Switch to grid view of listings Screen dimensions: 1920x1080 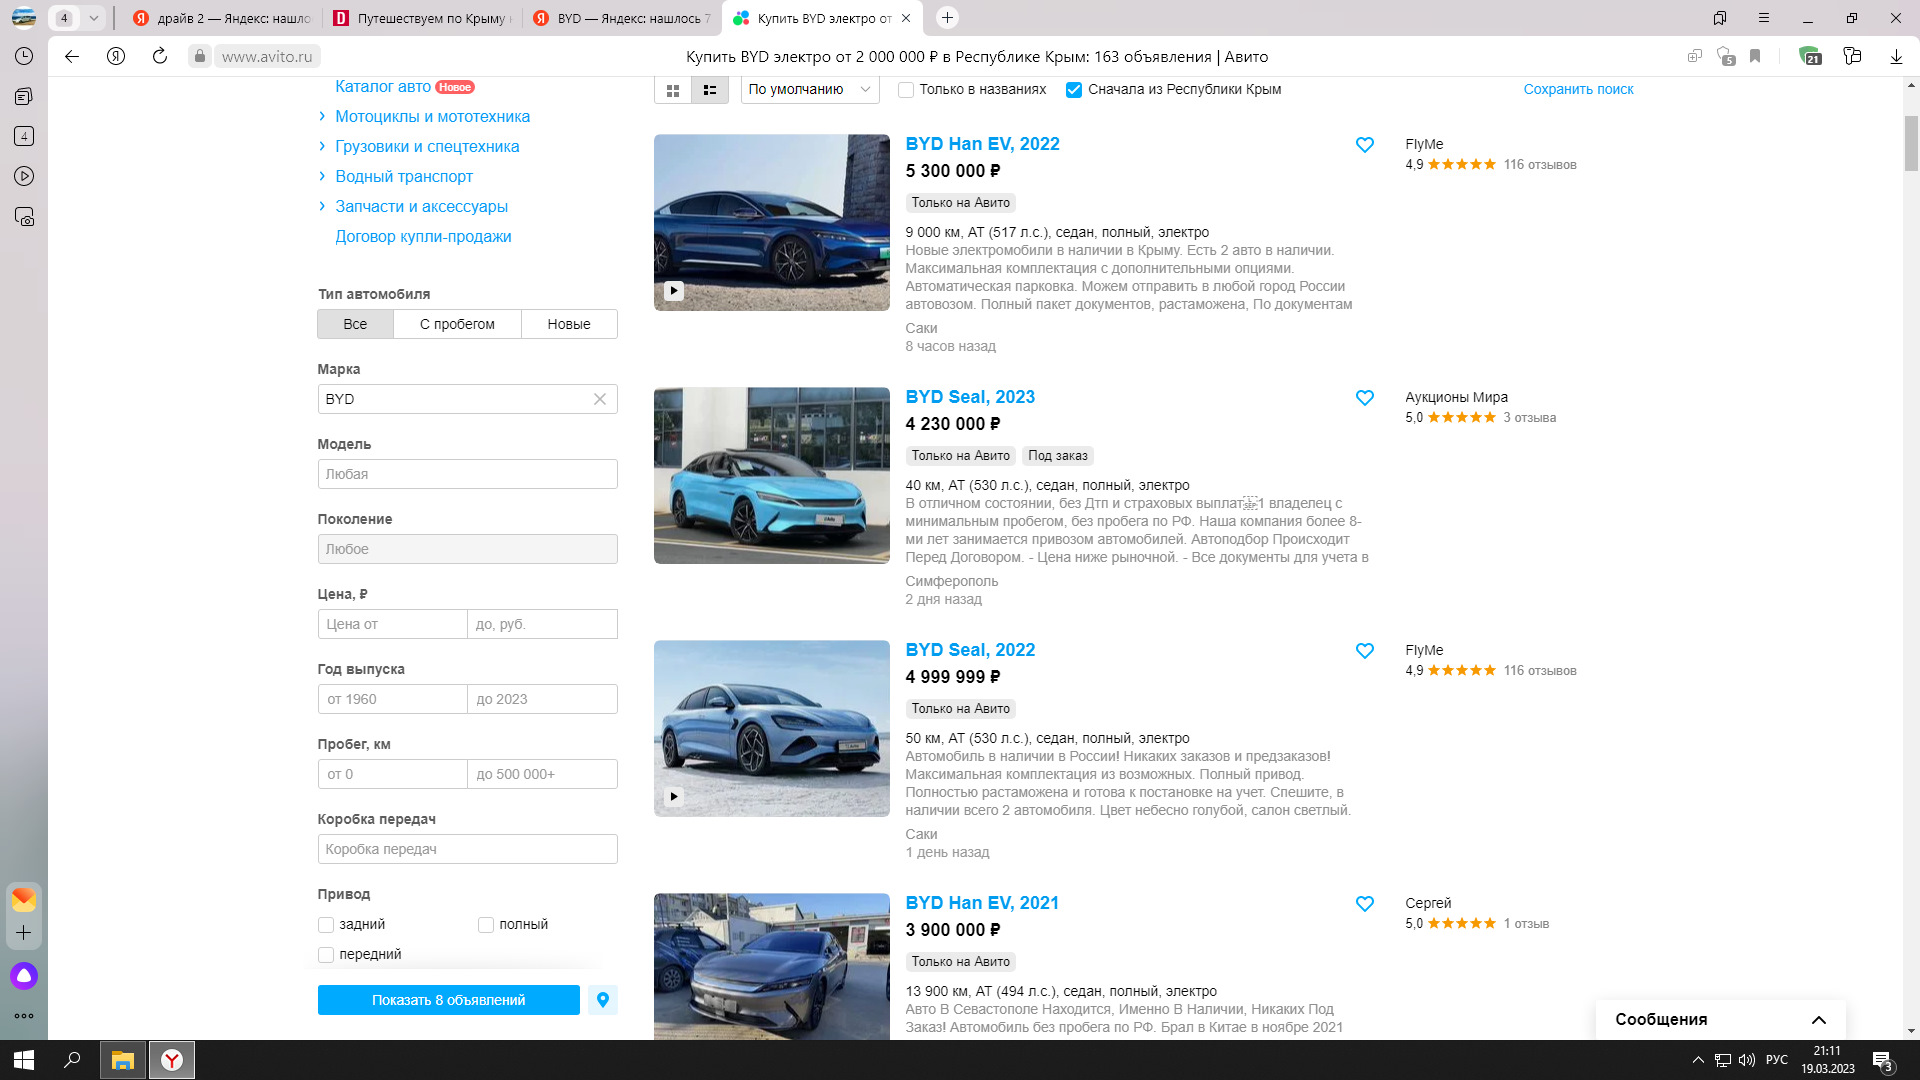[673, 90]
